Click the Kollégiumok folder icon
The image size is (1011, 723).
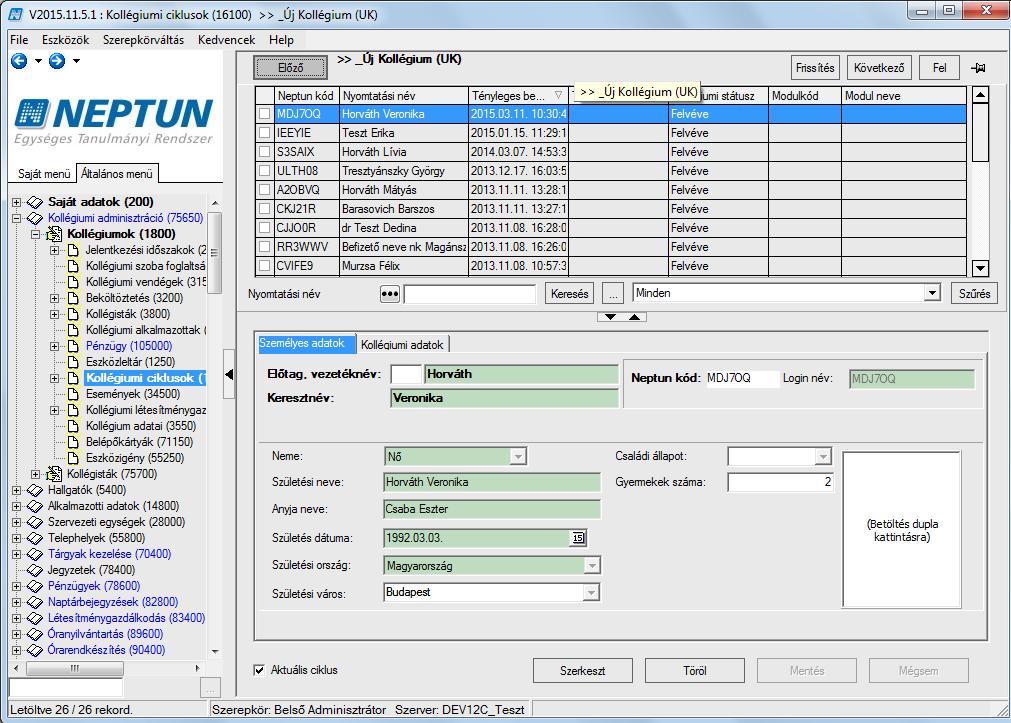55,234
